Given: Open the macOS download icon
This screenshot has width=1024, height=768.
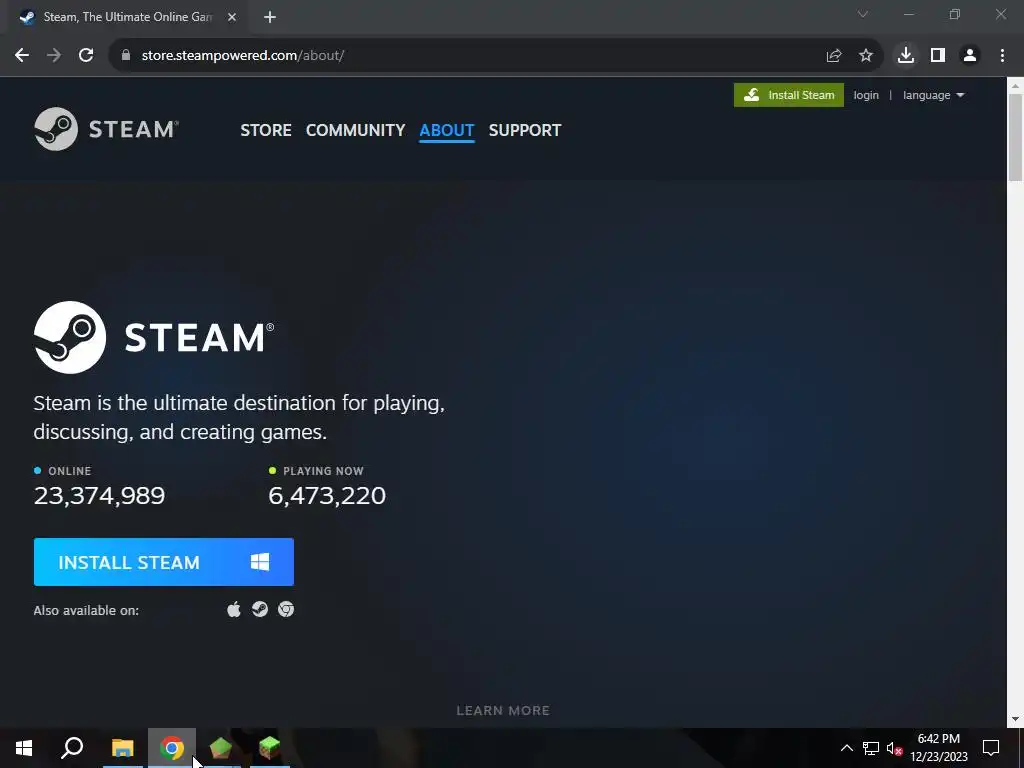Looking at the screenshot, I should click(234, 610).
